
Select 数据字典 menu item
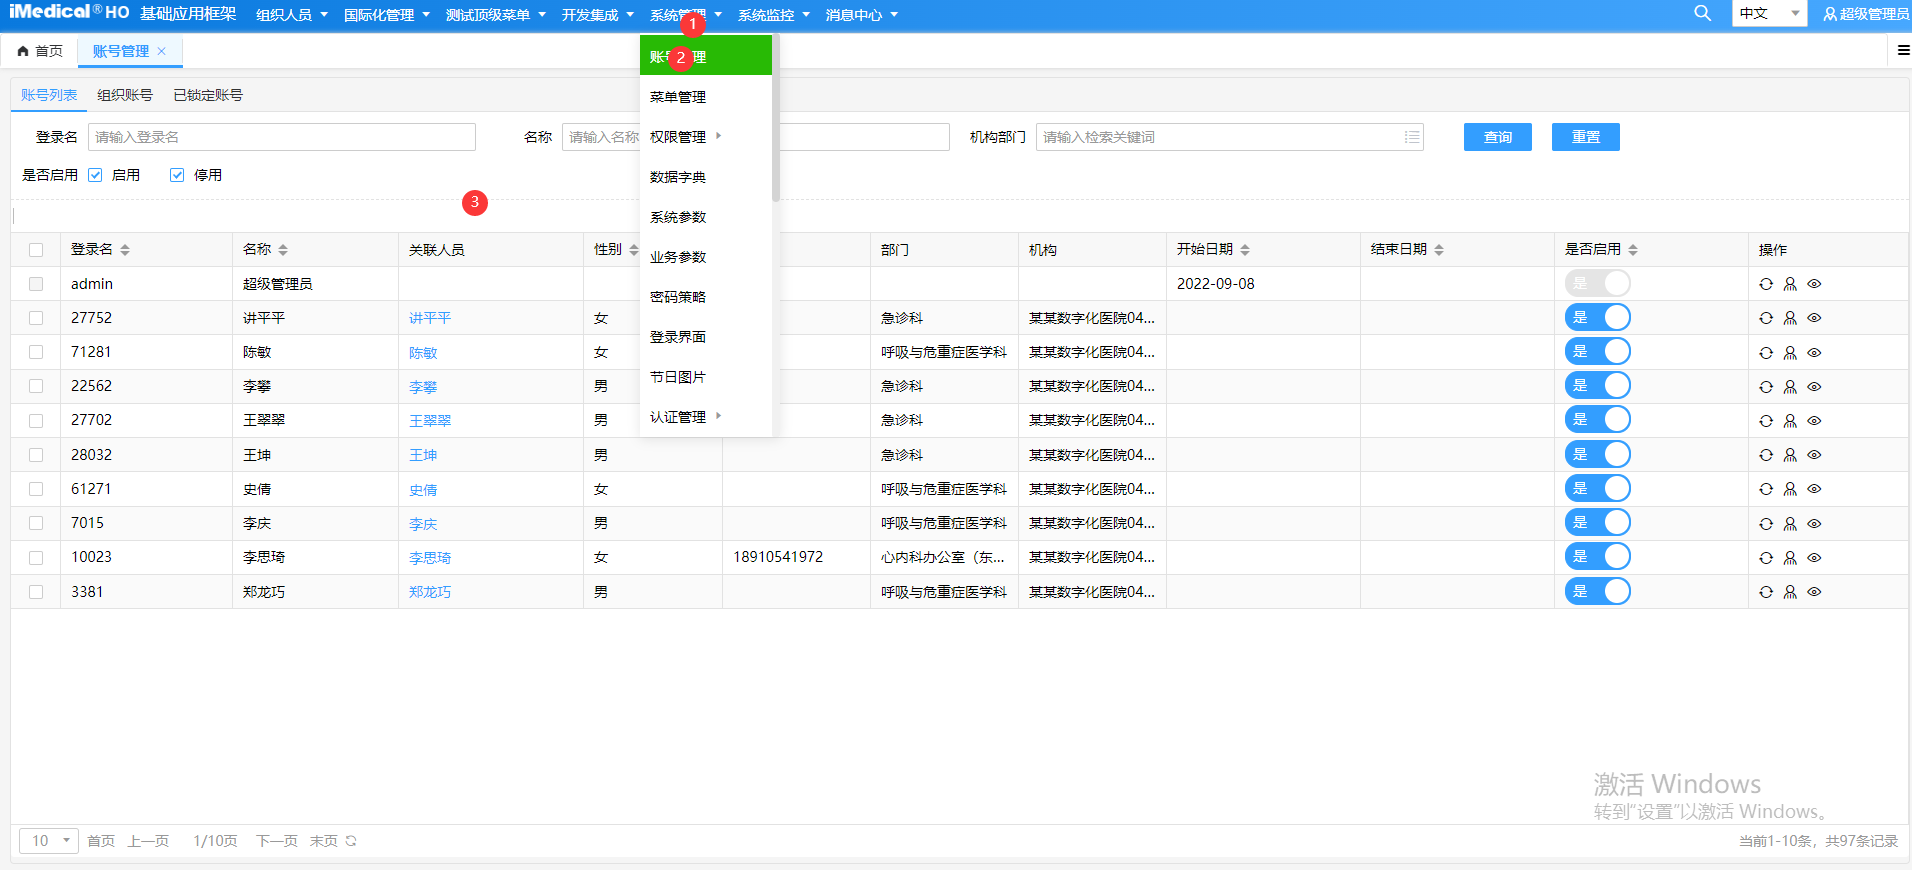point(706,177)
